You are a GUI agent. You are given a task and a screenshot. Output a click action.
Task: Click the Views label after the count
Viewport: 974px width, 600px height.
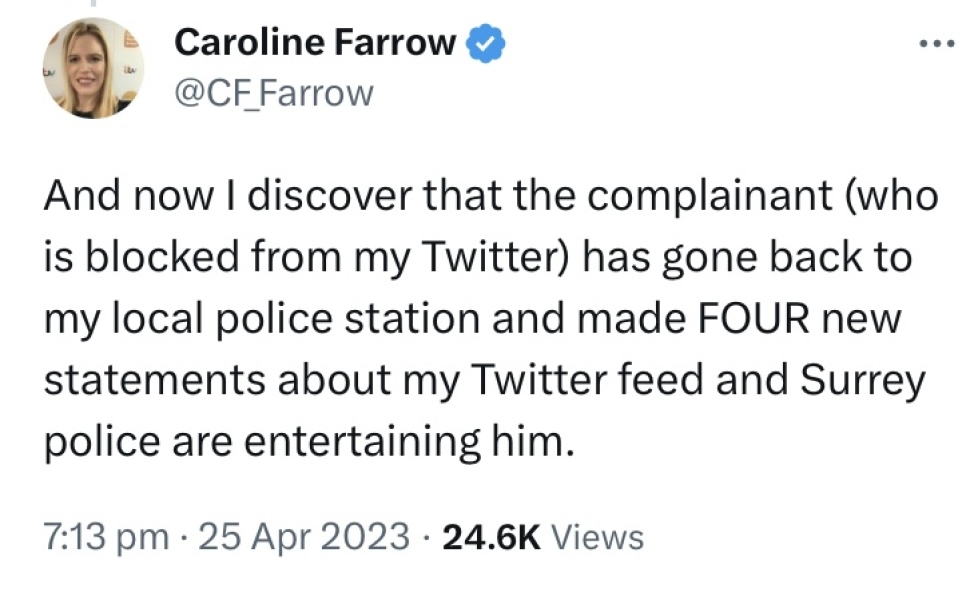pos(599,536)
